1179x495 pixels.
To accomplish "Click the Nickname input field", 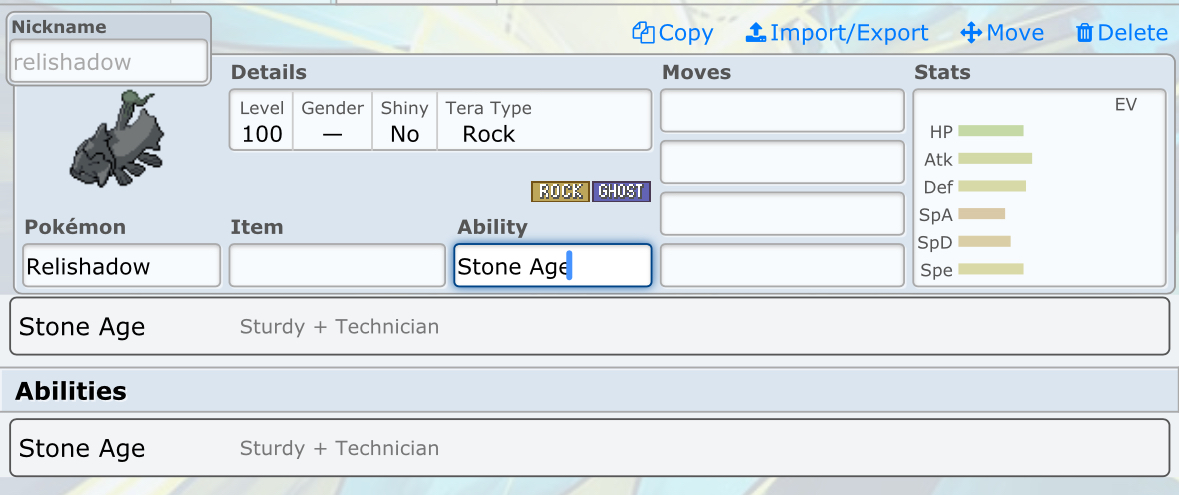I will click(x=108, y=62).
